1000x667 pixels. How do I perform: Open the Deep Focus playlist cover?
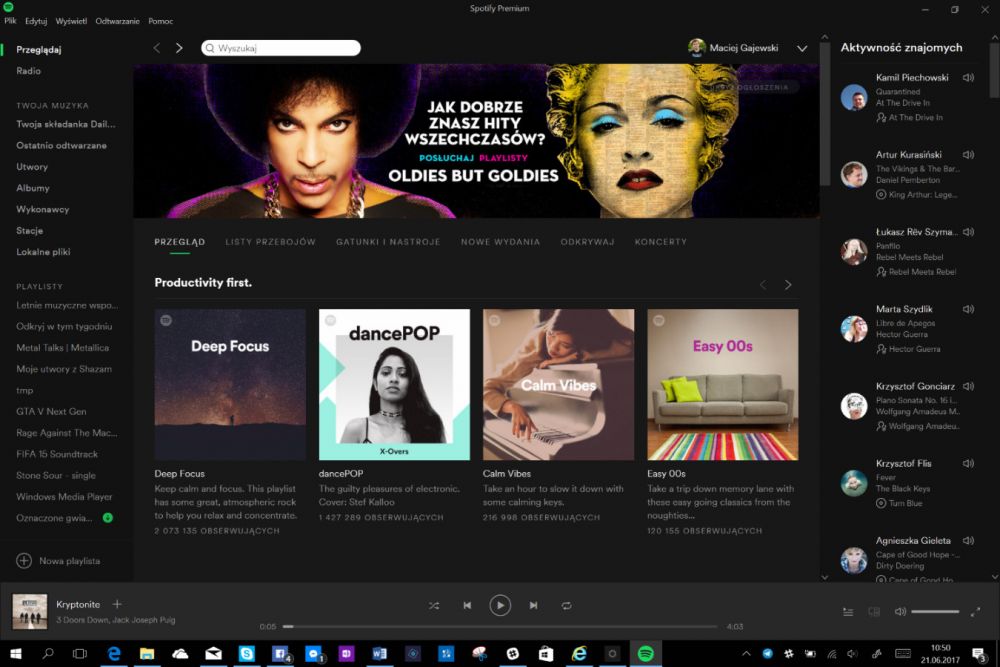click(x=230, y=385)
